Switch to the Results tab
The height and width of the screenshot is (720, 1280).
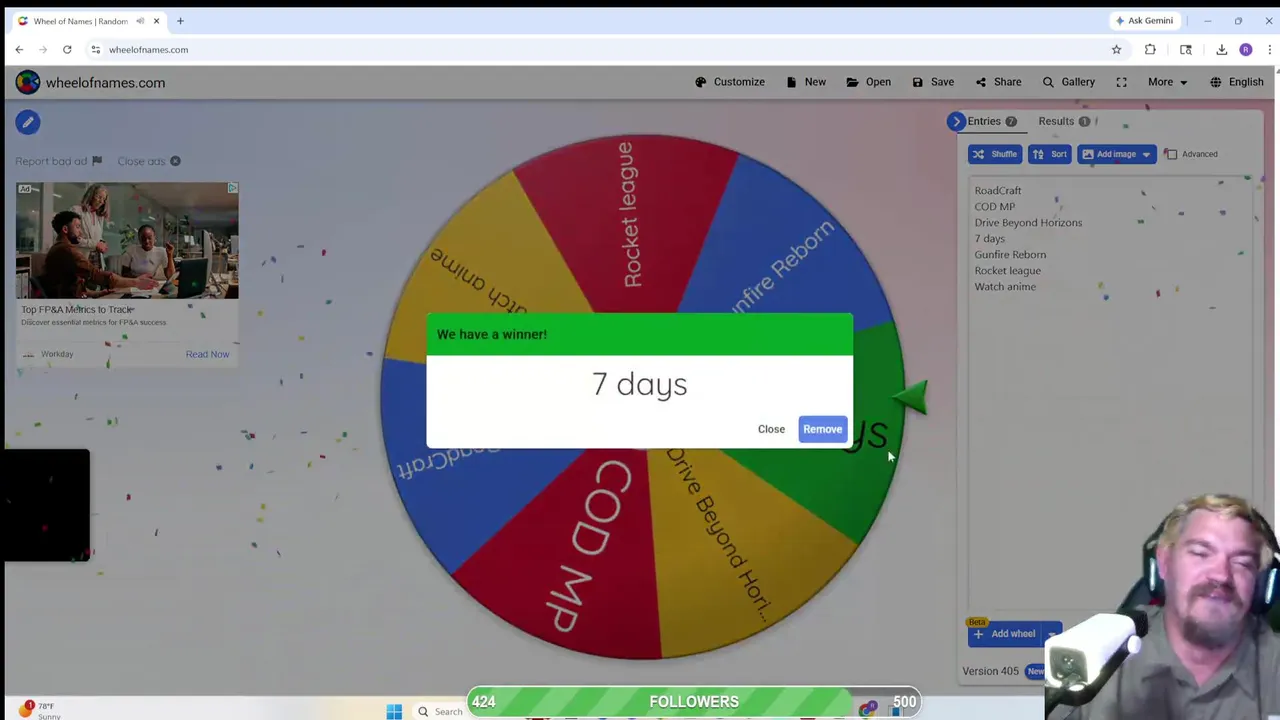1064,121
